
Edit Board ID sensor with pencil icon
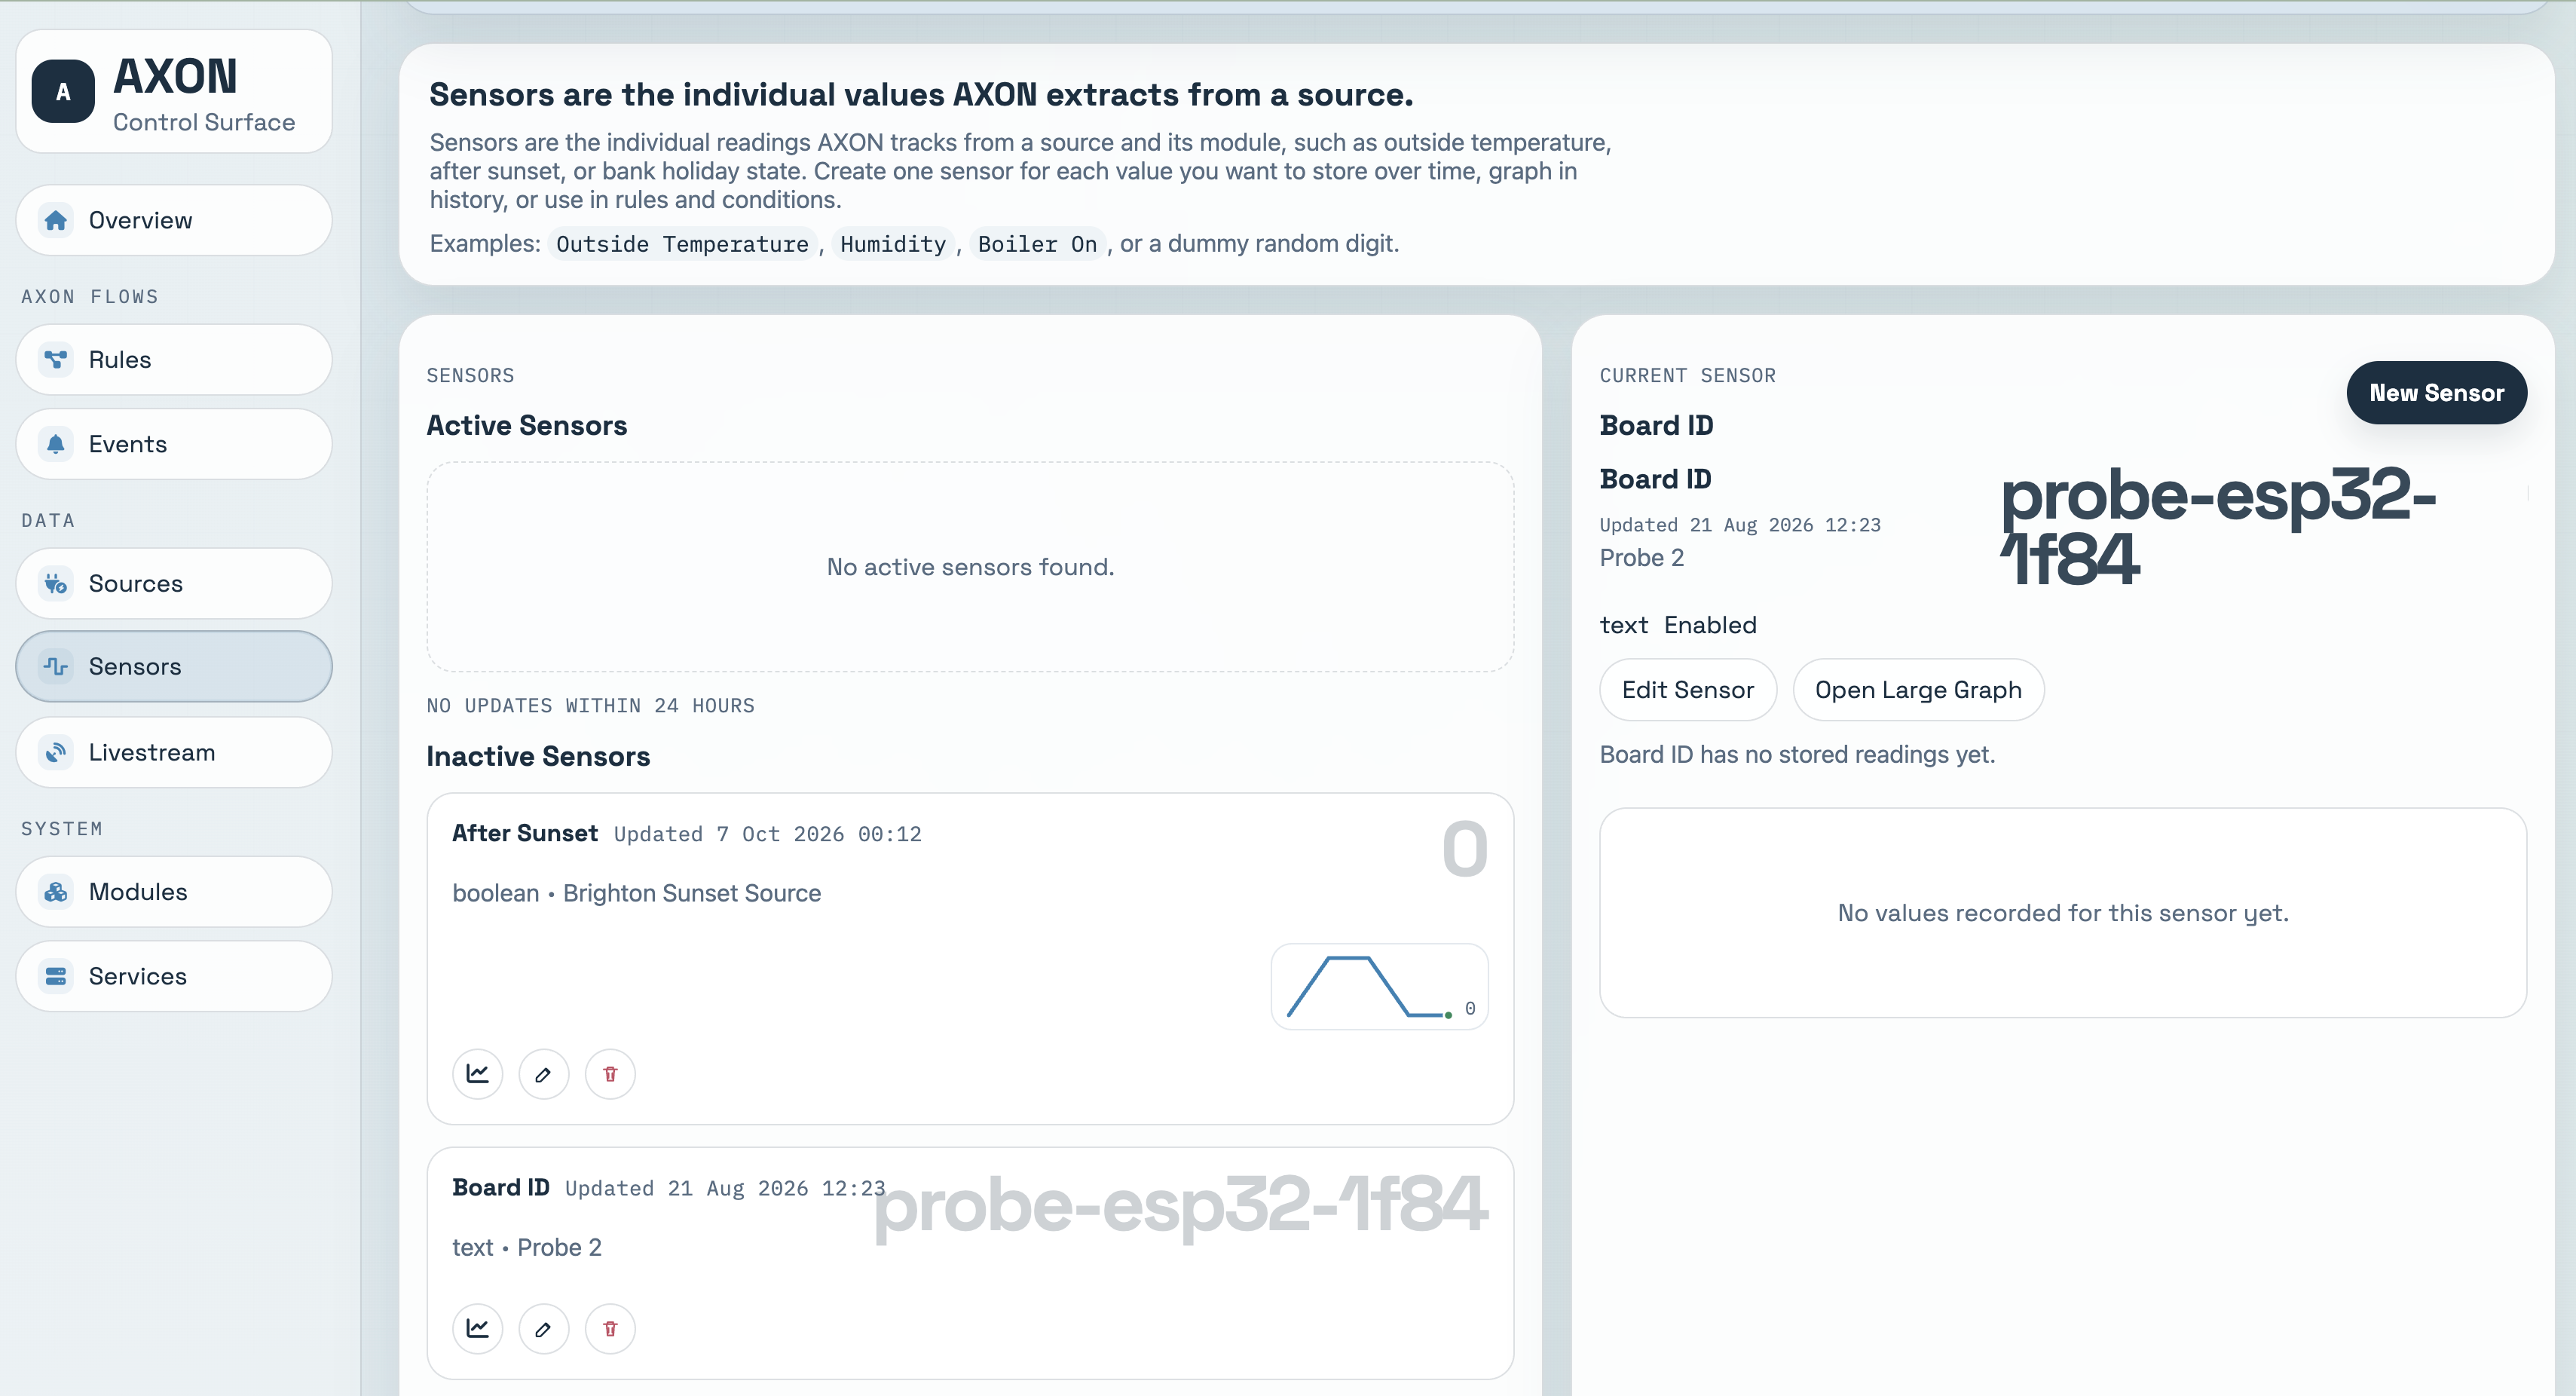tap(544, 1329)
